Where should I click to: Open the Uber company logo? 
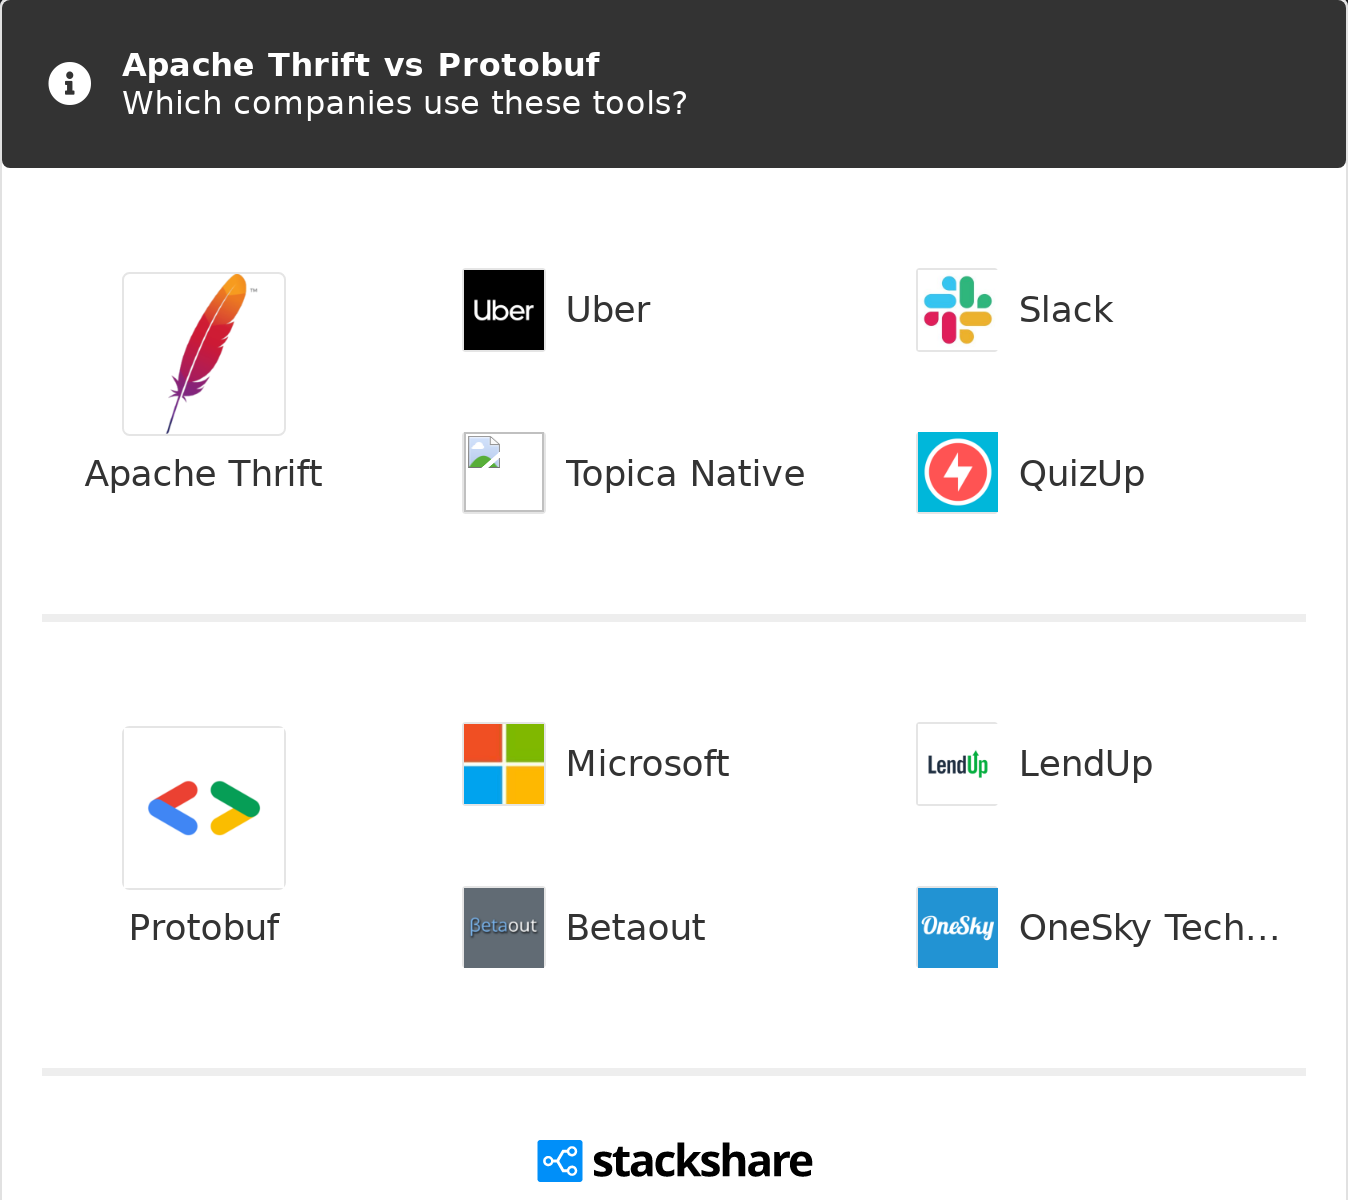point(504,310)
